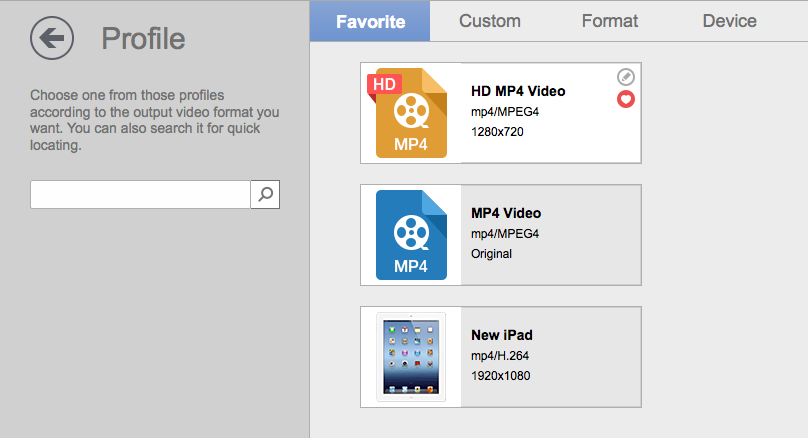
Task: Focus the profile search text field
Action: click(140, 194)
